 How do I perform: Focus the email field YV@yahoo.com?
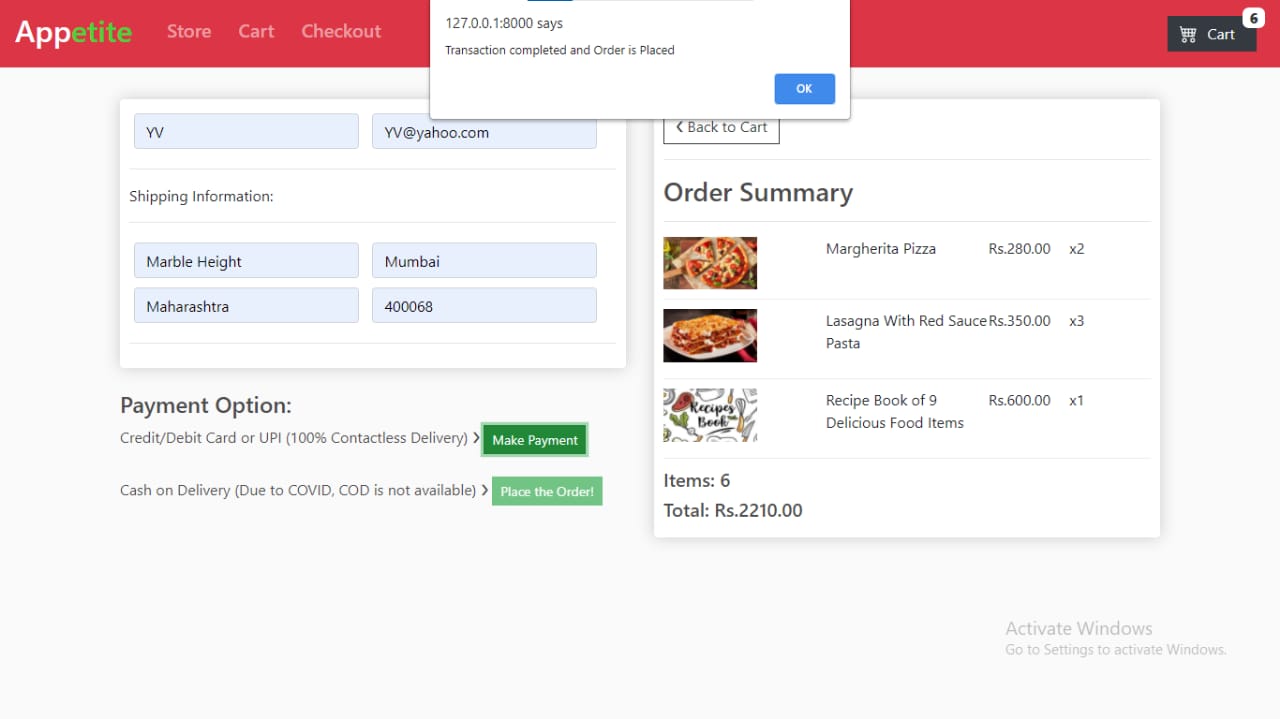point(484,131)
